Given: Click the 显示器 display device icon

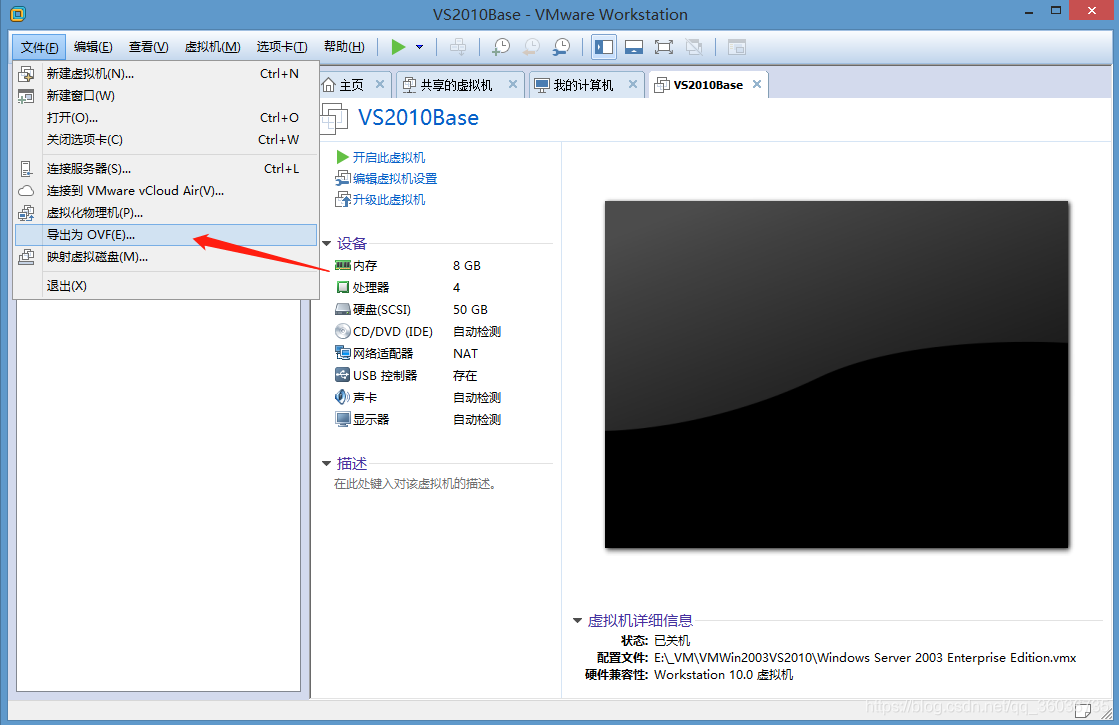Looking at the screenshot, I should (343, 420).
